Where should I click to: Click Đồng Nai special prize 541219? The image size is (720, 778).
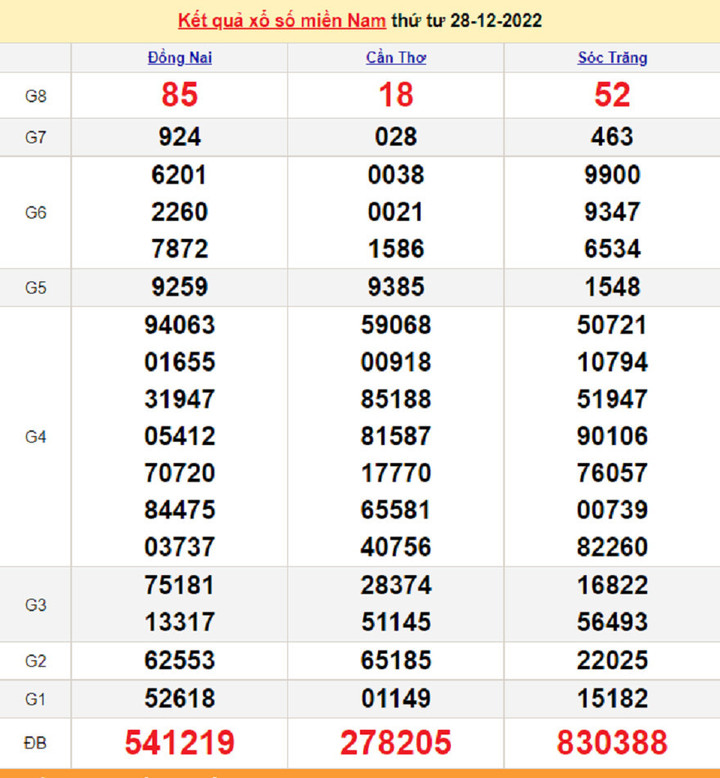click(x=180, y=743)
